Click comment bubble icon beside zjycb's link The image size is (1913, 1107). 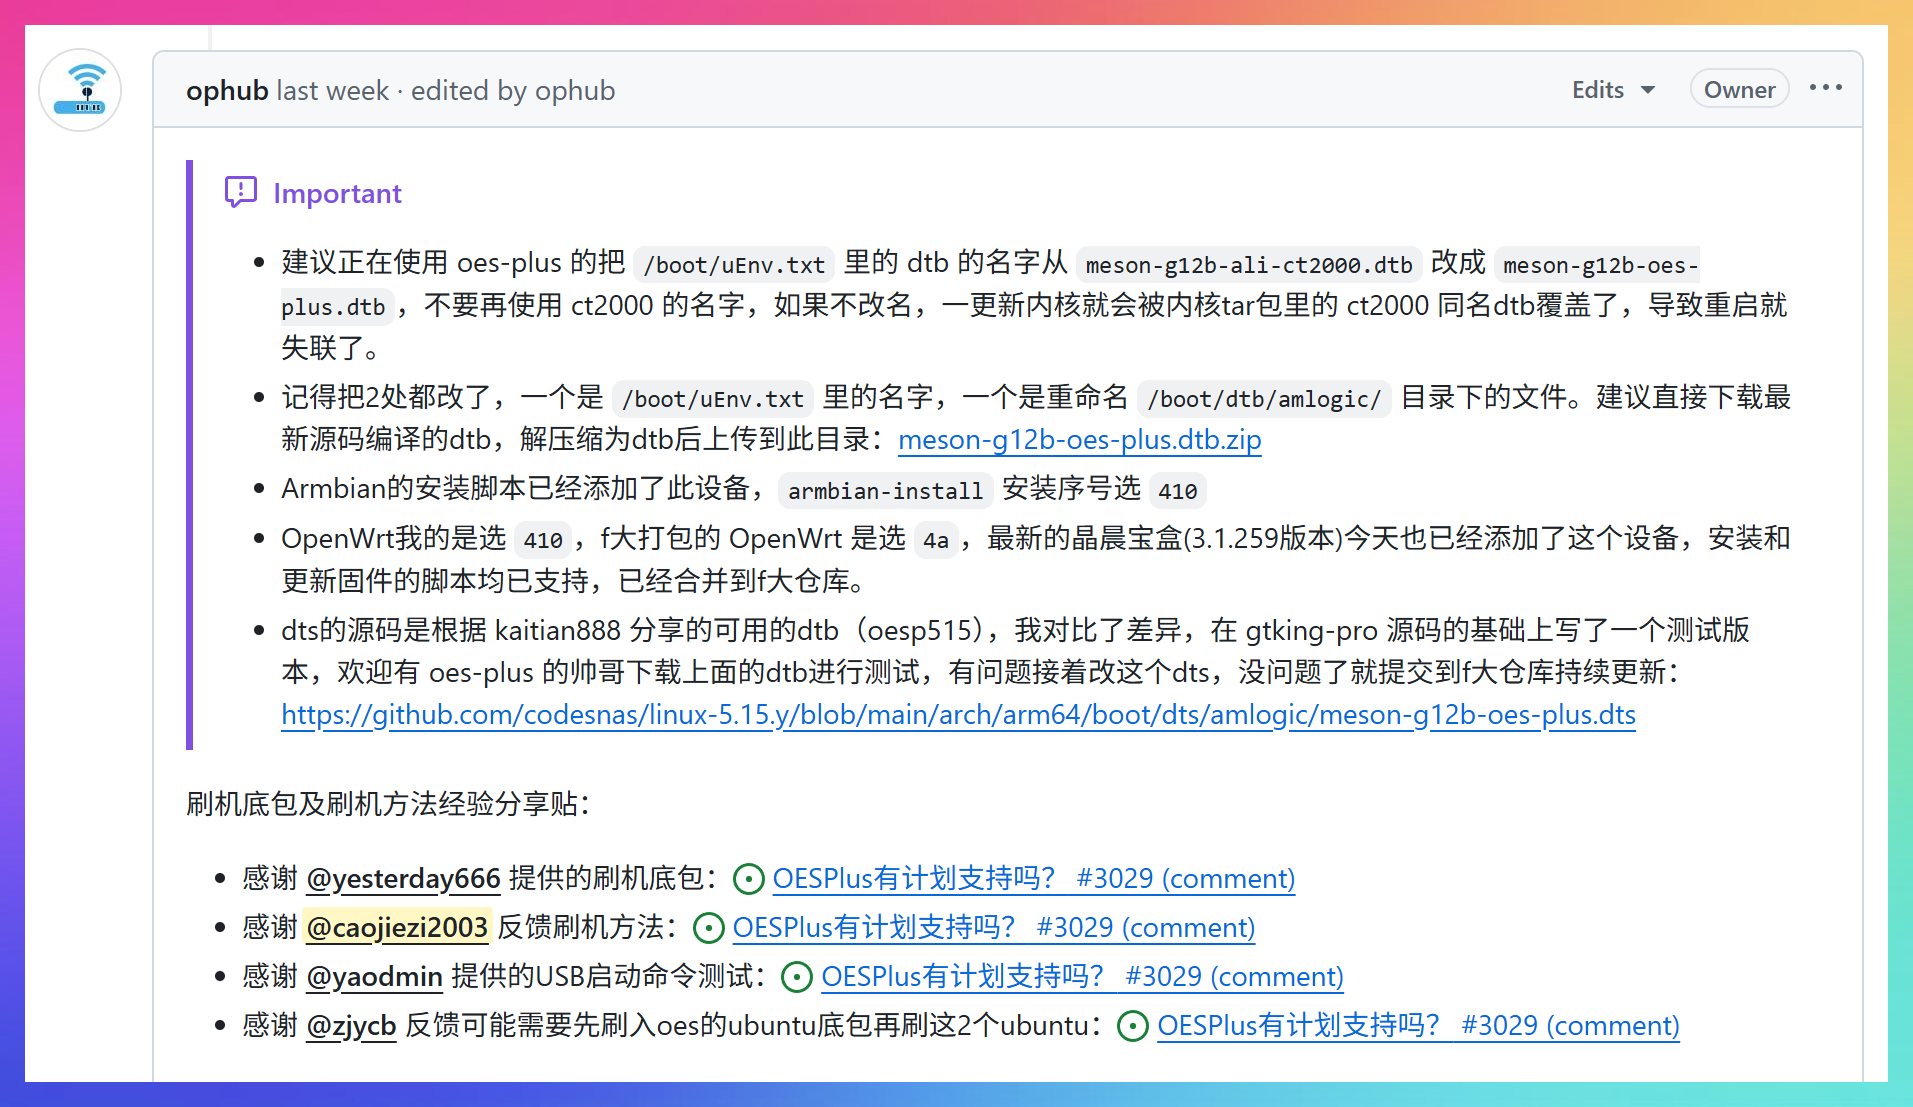(1133, 1025)
